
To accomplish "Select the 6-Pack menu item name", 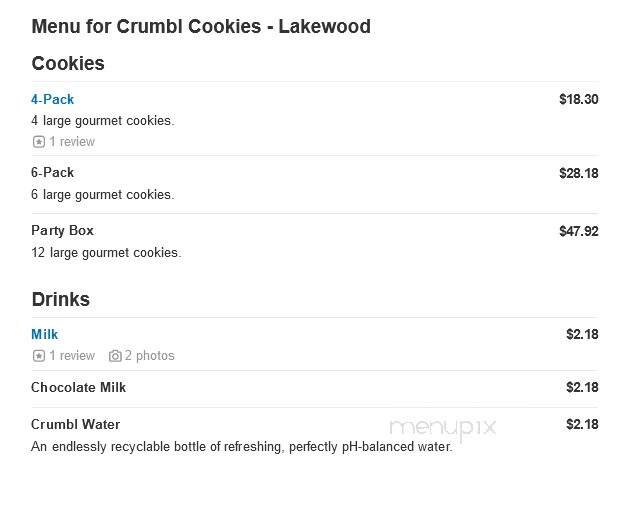I will point(52,172).
